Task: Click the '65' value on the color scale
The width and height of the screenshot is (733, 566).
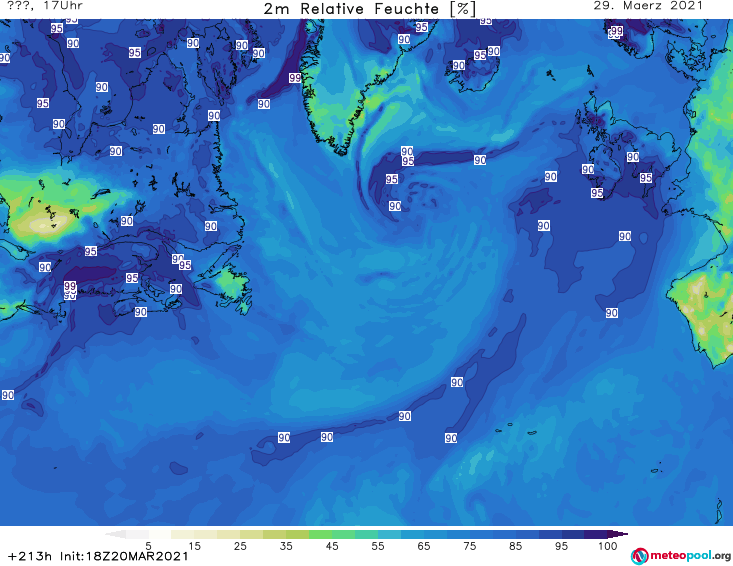Action: [x=424, y=546]
